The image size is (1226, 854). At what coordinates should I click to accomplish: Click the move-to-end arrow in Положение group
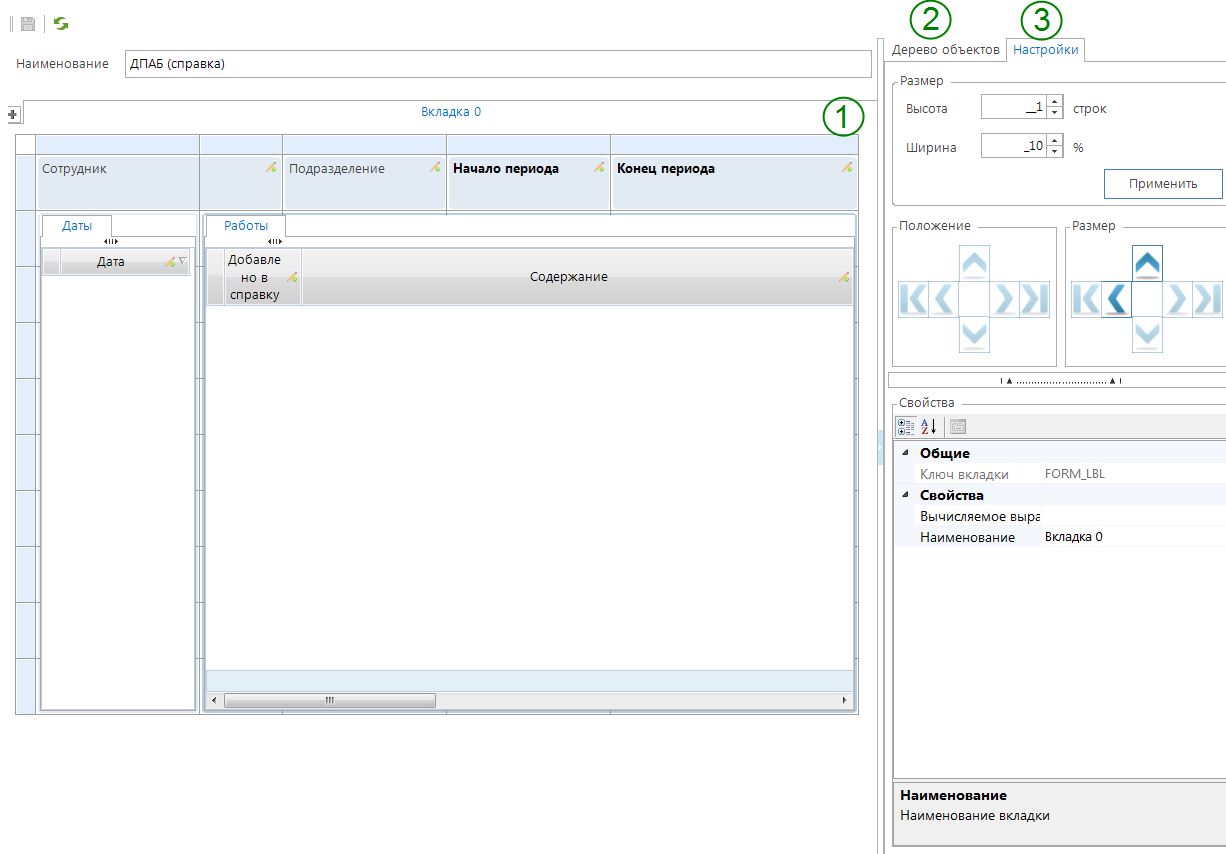click(x=1036, y=299)
